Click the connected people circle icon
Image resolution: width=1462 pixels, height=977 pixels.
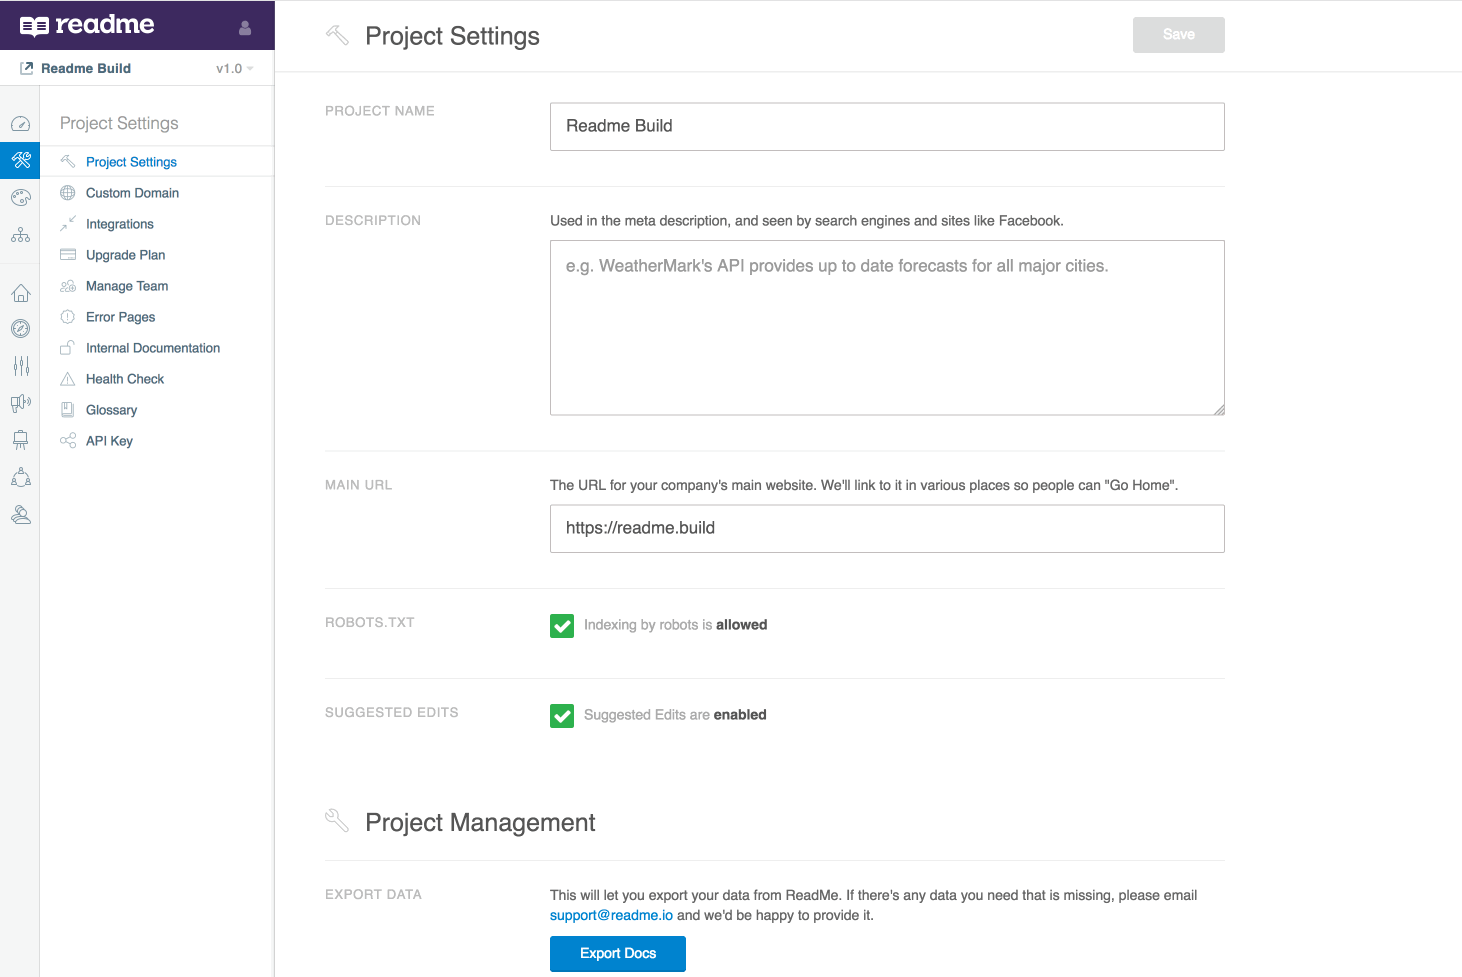20,477
